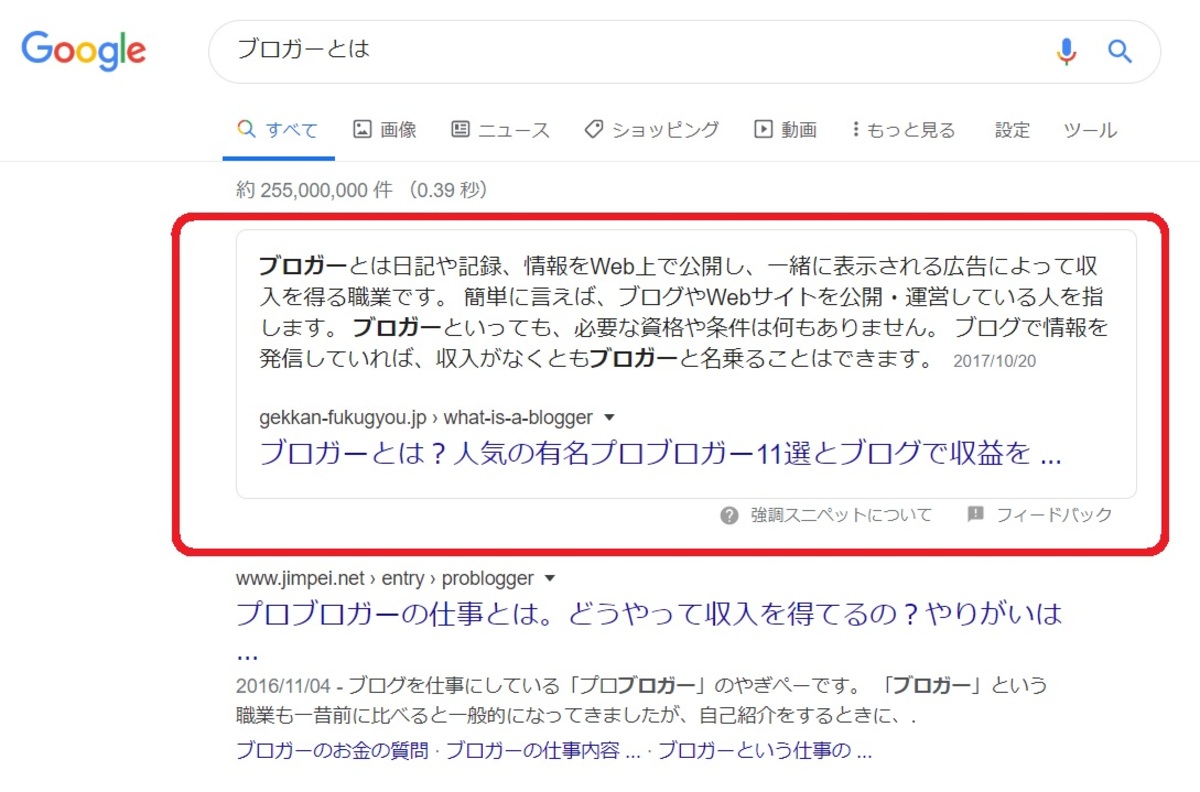The image size is (1200, 792).
Task: Open the ショッピング tab
Action: tap(652, 130)
